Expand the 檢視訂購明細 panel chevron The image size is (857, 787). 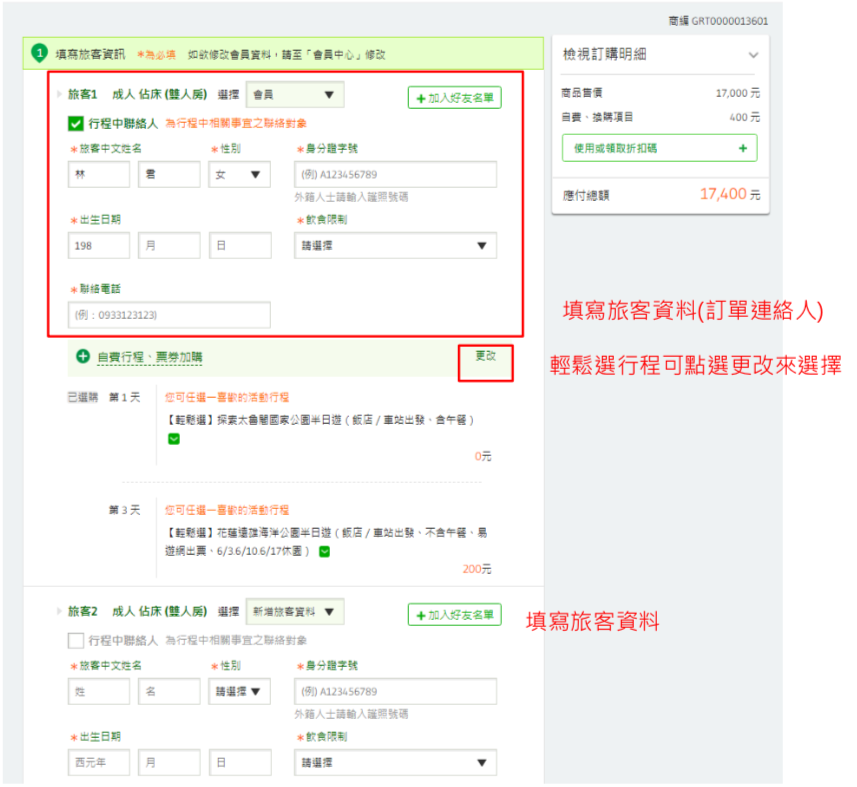tap(753, 55)
